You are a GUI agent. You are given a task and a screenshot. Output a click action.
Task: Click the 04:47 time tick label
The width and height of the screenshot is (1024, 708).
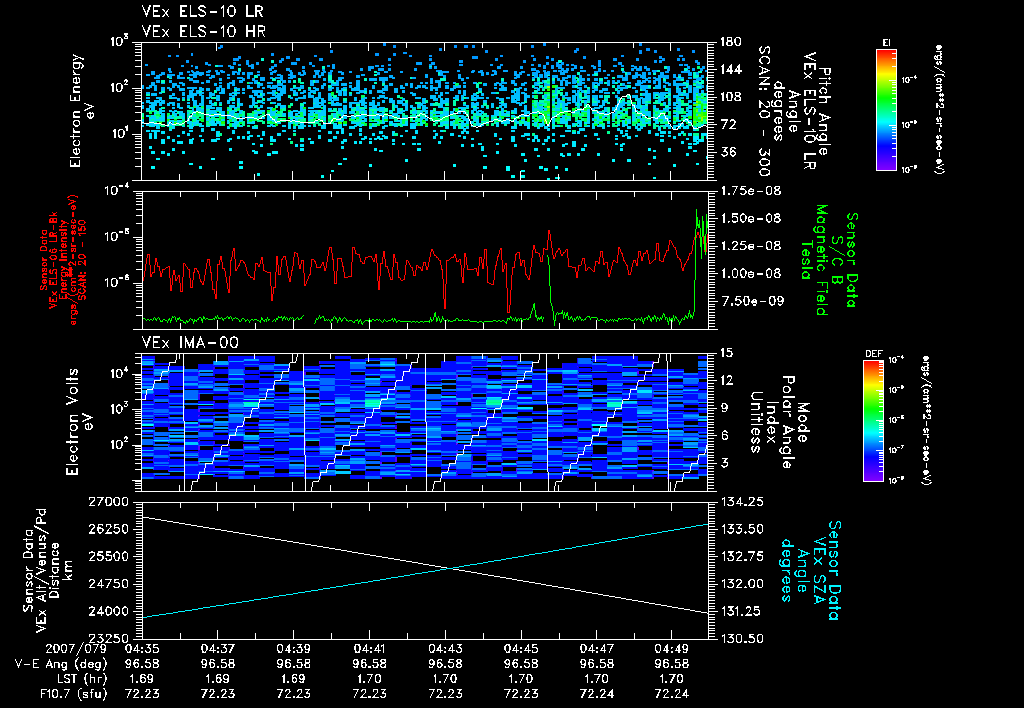point(597,649)
